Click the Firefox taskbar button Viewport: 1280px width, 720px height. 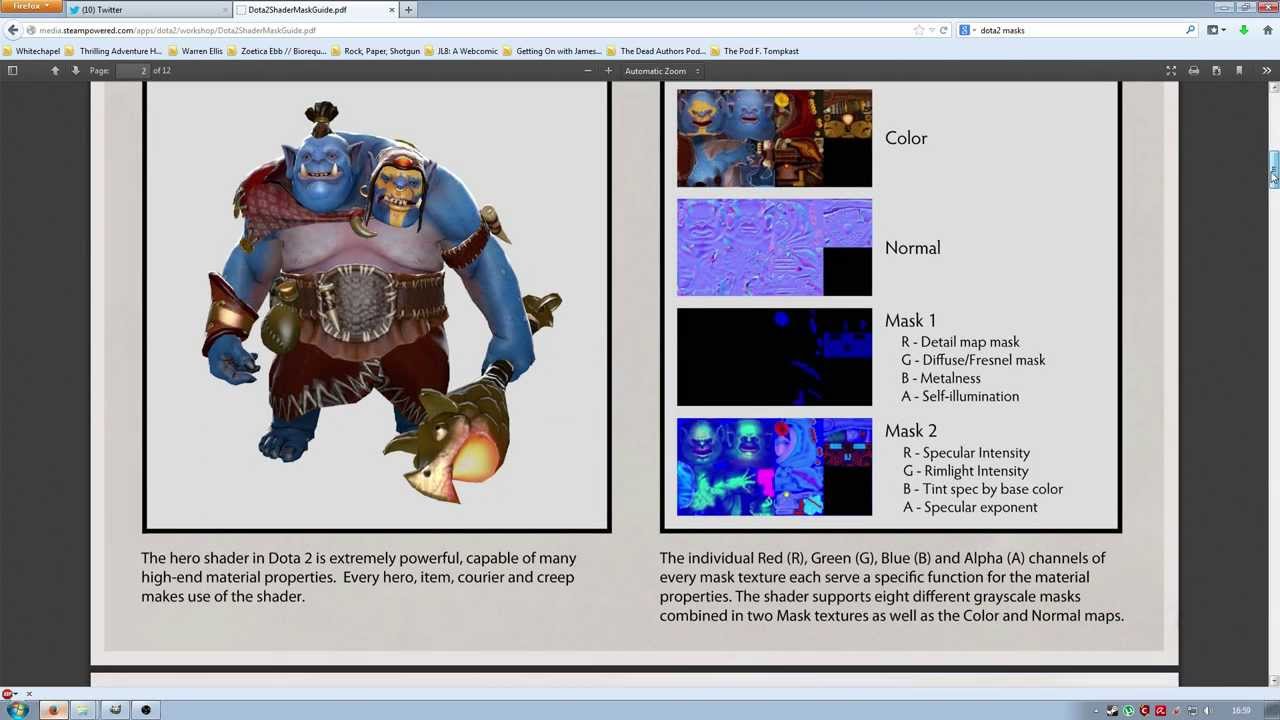click(53, 710)
